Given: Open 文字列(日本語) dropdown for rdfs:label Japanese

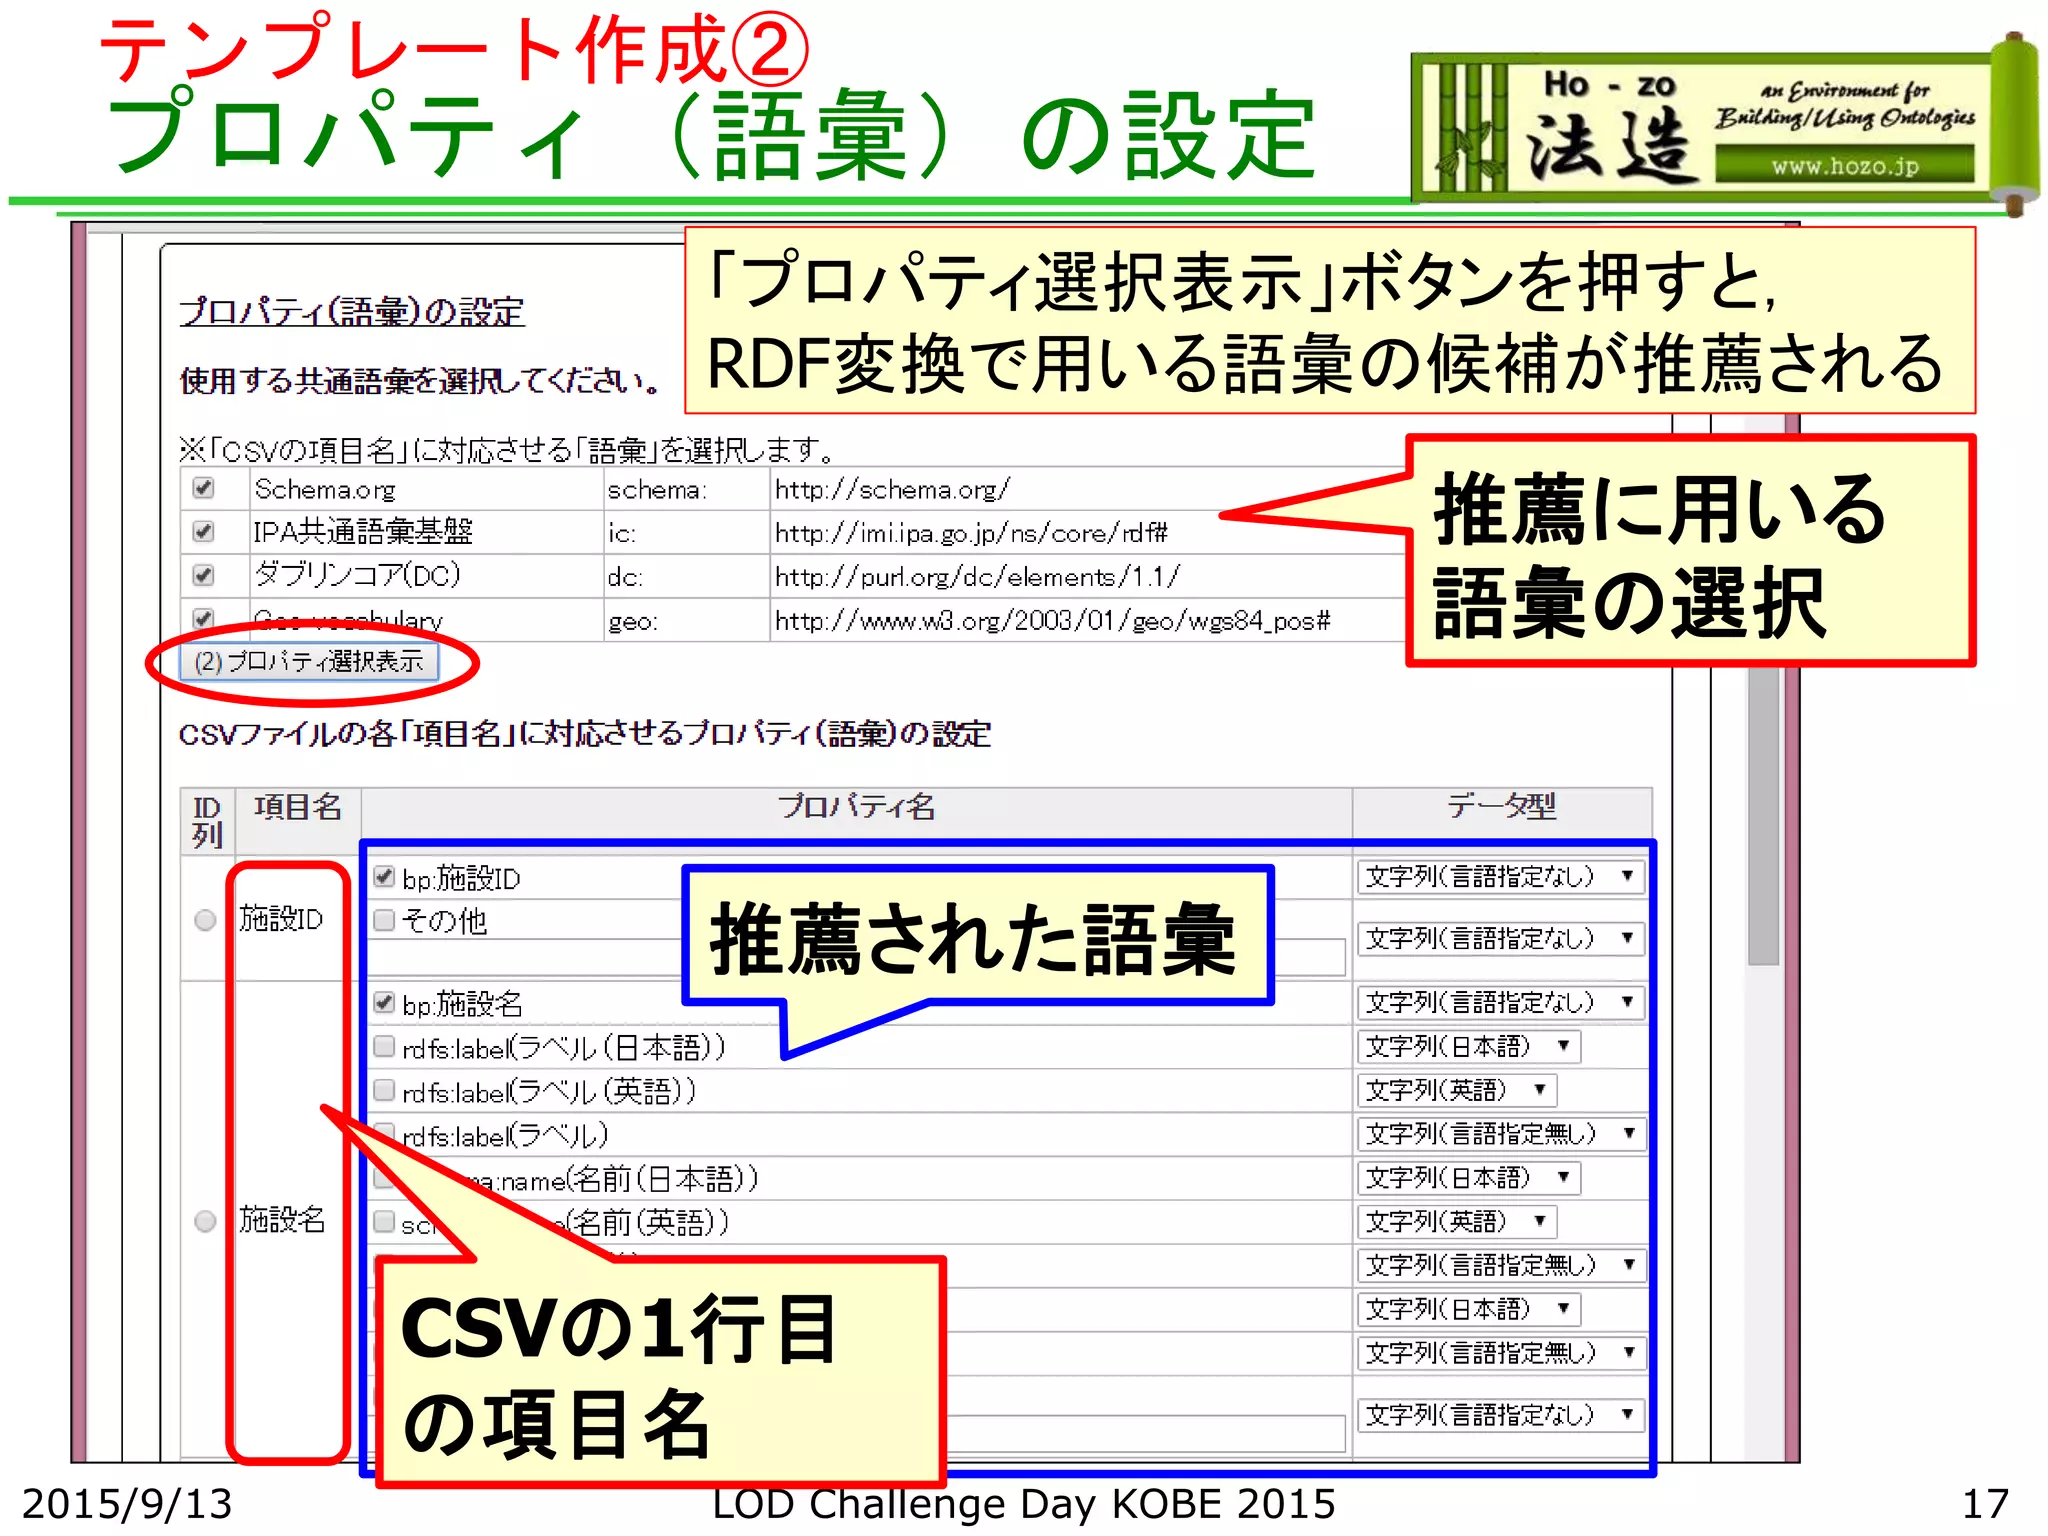Looking at the screenshot, I should (1468, 1046).
